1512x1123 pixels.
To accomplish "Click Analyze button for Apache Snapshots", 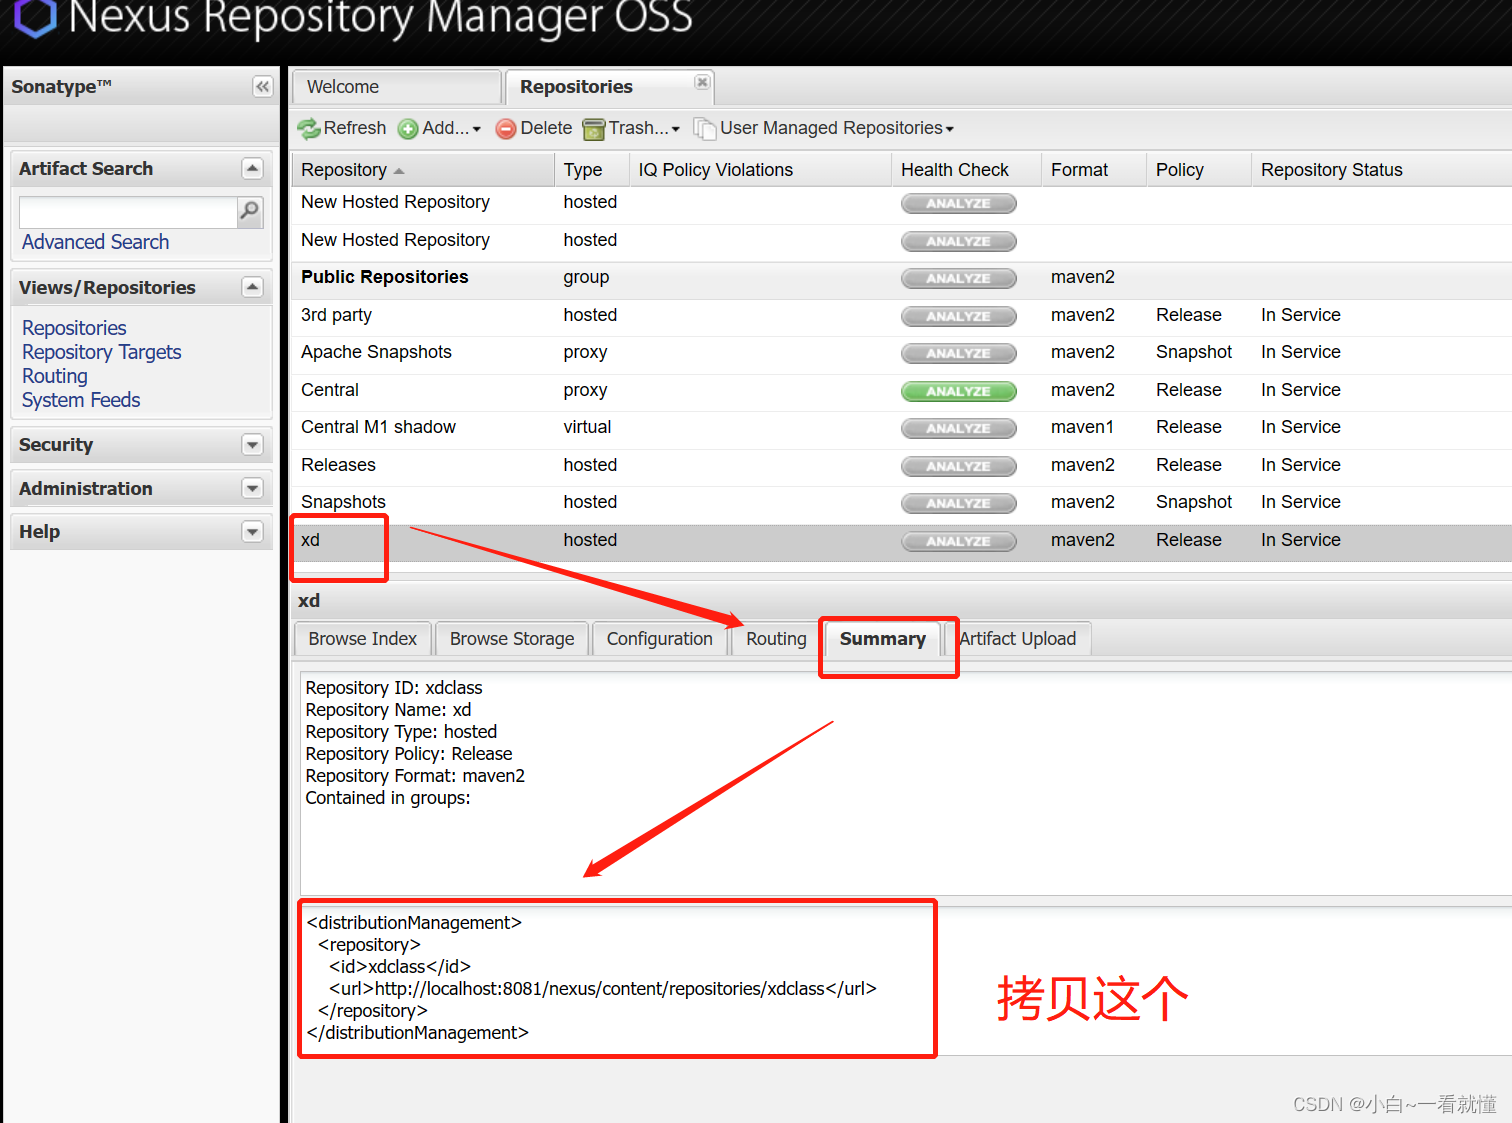I will click(958, 353).
